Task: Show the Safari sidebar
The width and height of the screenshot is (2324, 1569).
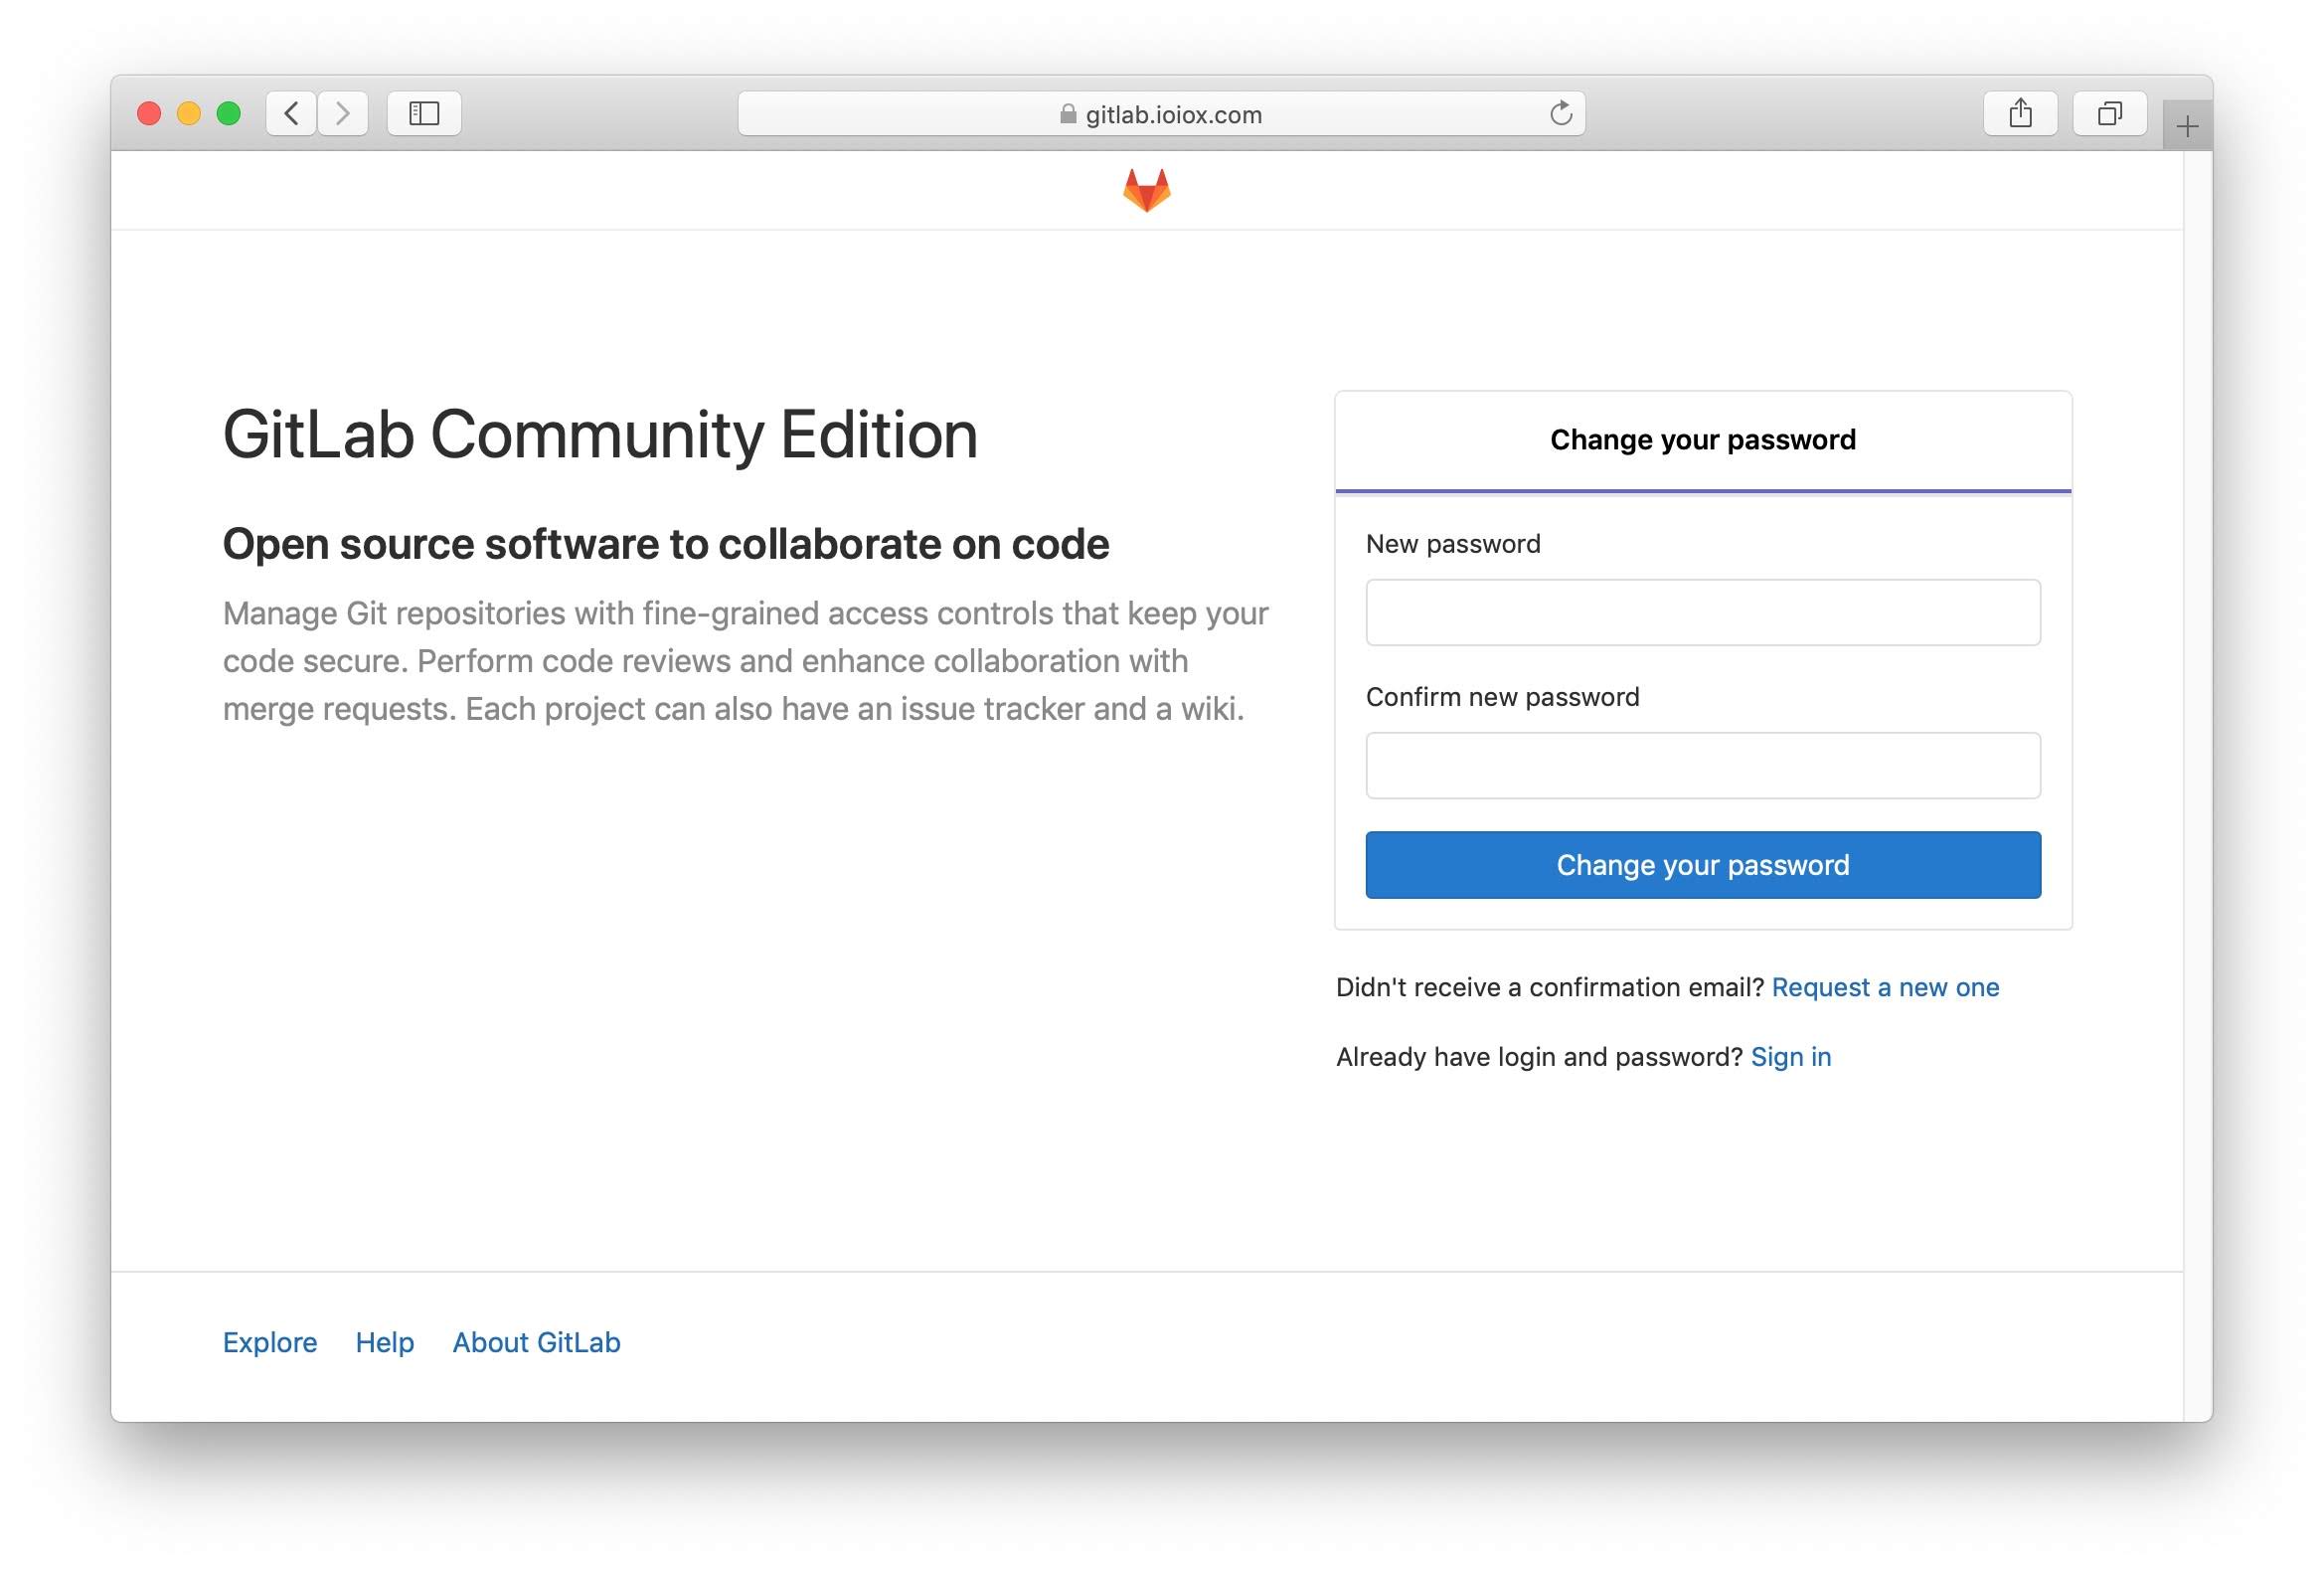Action: tap(424, 113)
